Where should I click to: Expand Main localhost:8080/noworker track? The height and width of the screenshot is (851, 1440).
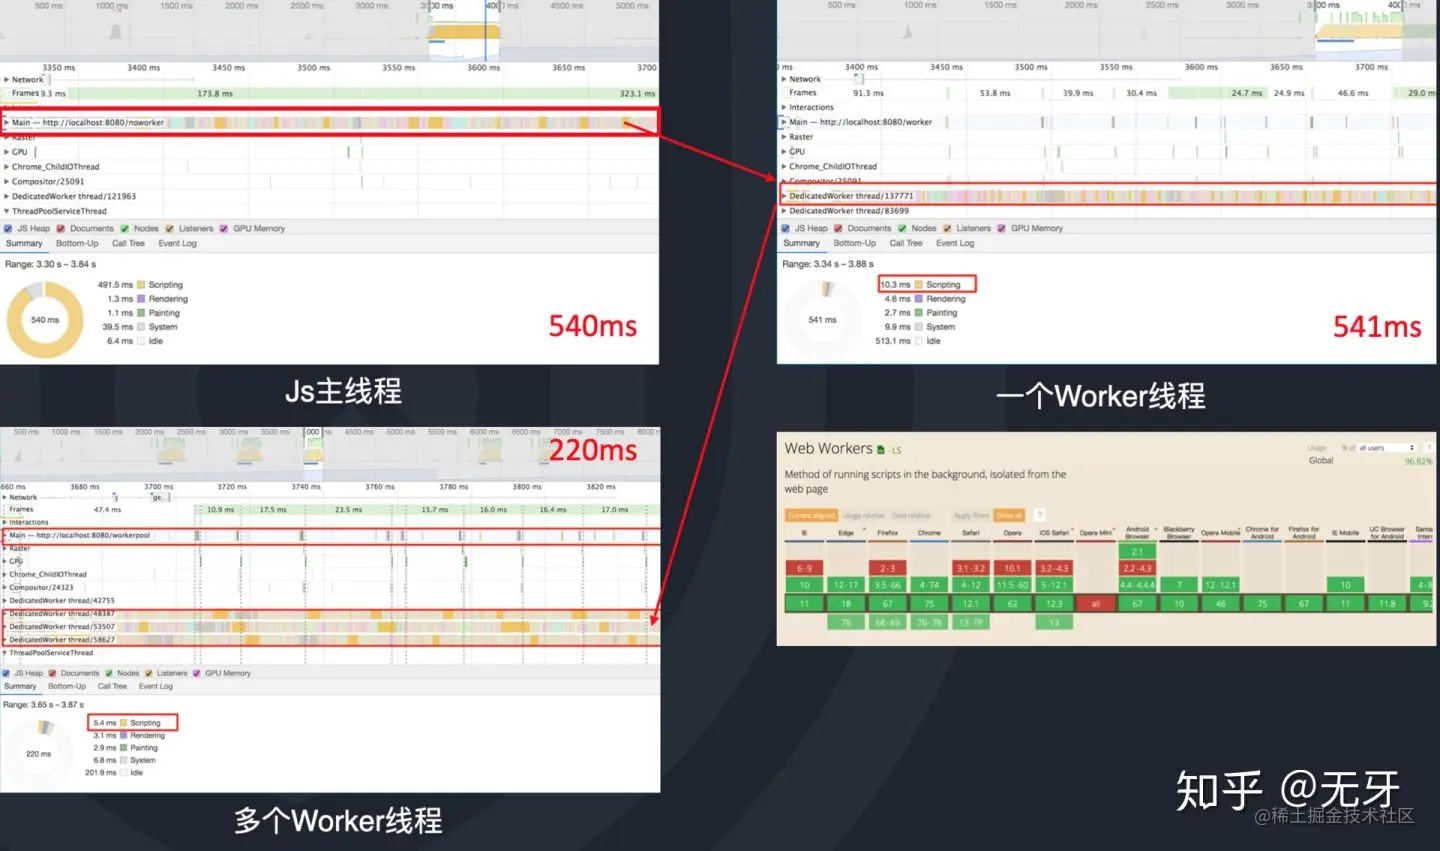pyautogui.click(x=6, y=123)
